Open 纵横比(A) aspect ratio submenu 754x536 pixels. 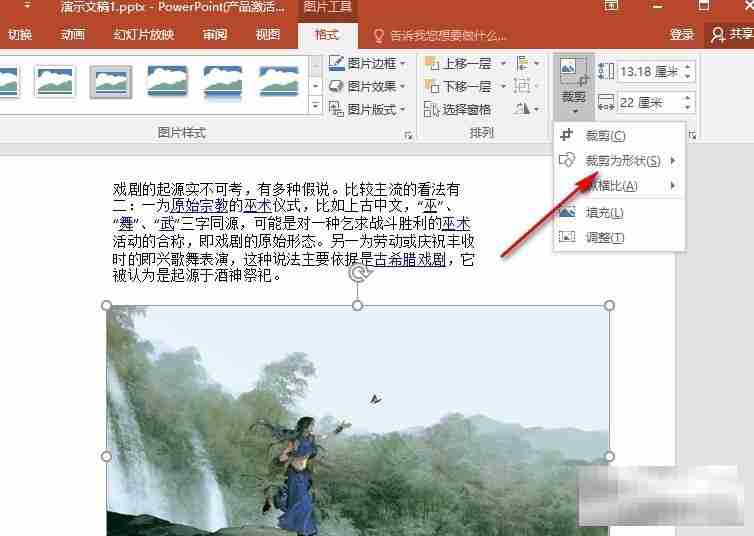[619, 186]
